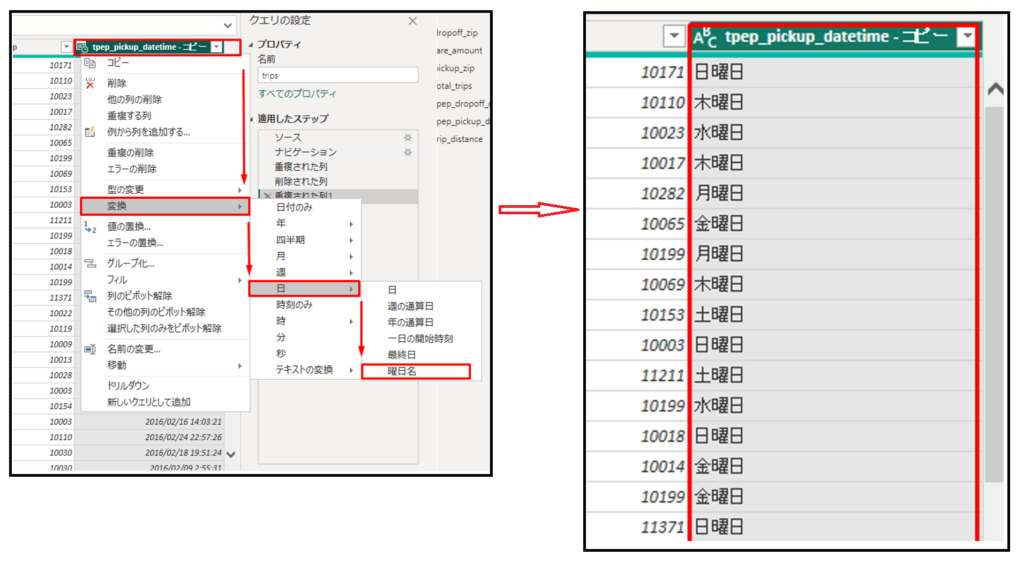Choose その他の列のピボット解除 menu entry
This screenshot has width=1024, height=571.
pos(155,312)
